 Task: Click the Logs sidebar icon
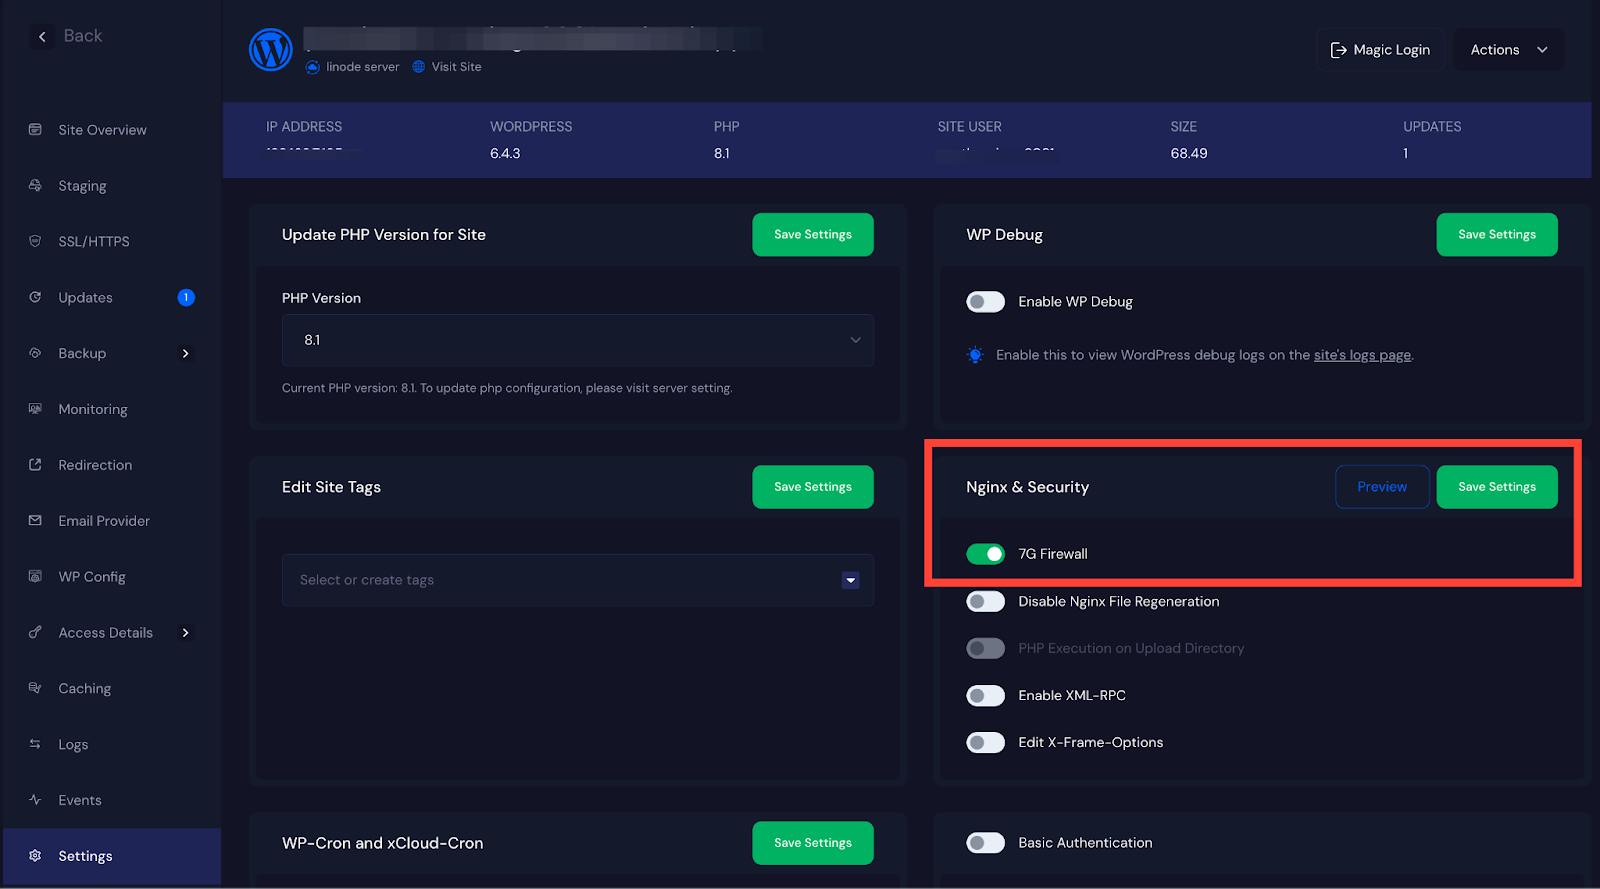35,744
